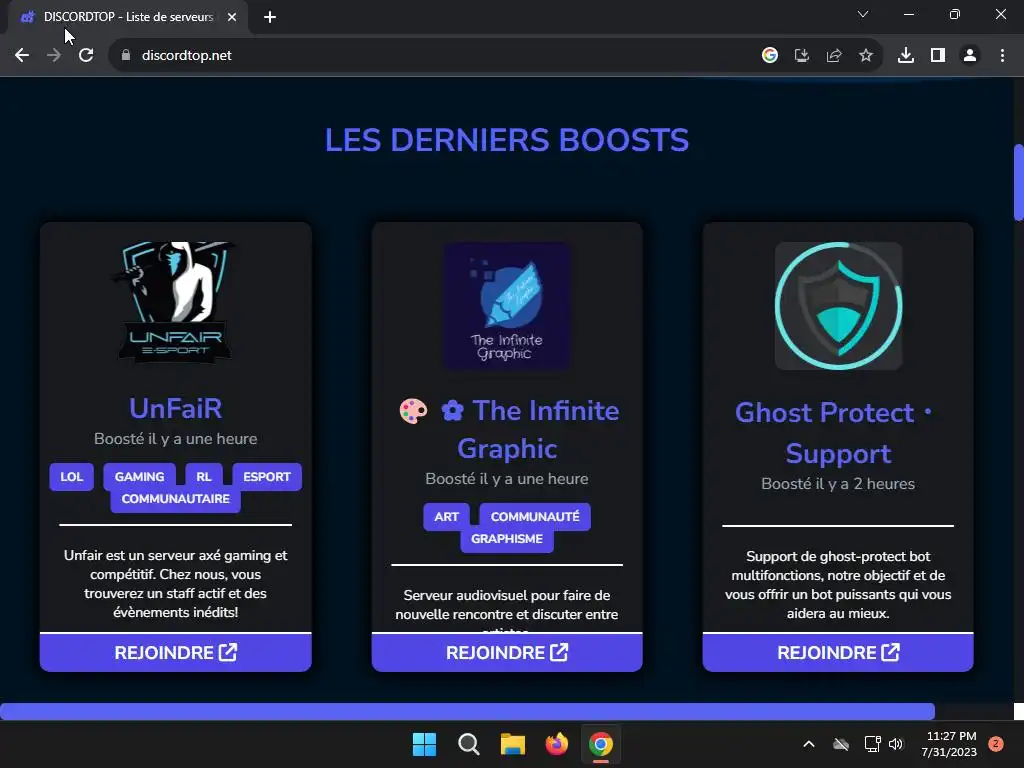Join UnFaiR server via REJOINDRE
The width and height of the screenshot is (1024, 768).
(176, 652)
